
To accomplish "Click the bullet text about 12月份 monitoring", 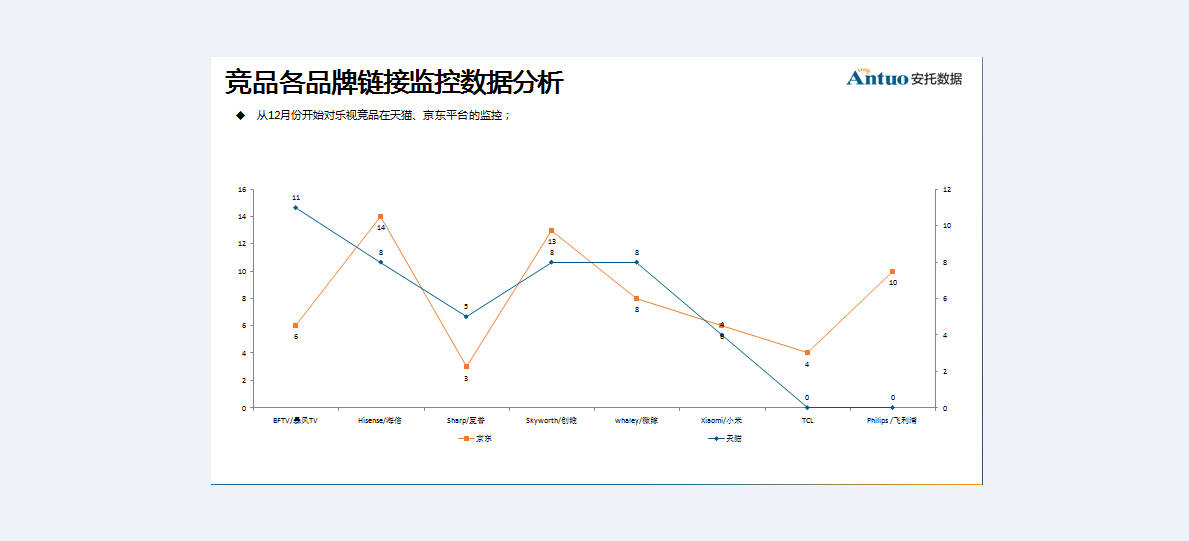I will tap(384, 116).
